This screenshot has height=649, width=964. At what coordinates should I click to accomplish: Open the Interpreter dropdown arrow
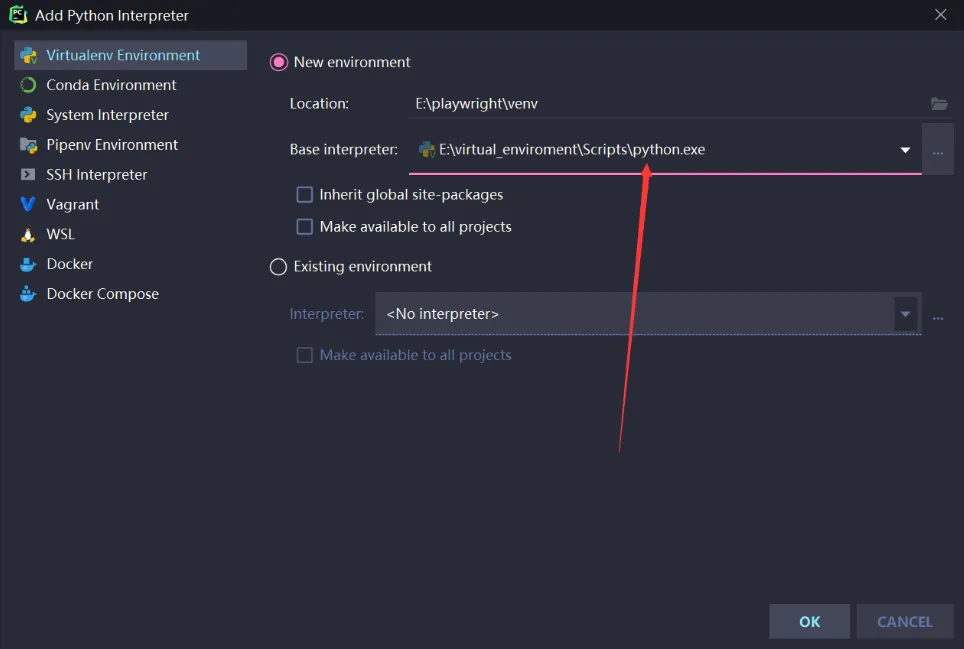905,314
